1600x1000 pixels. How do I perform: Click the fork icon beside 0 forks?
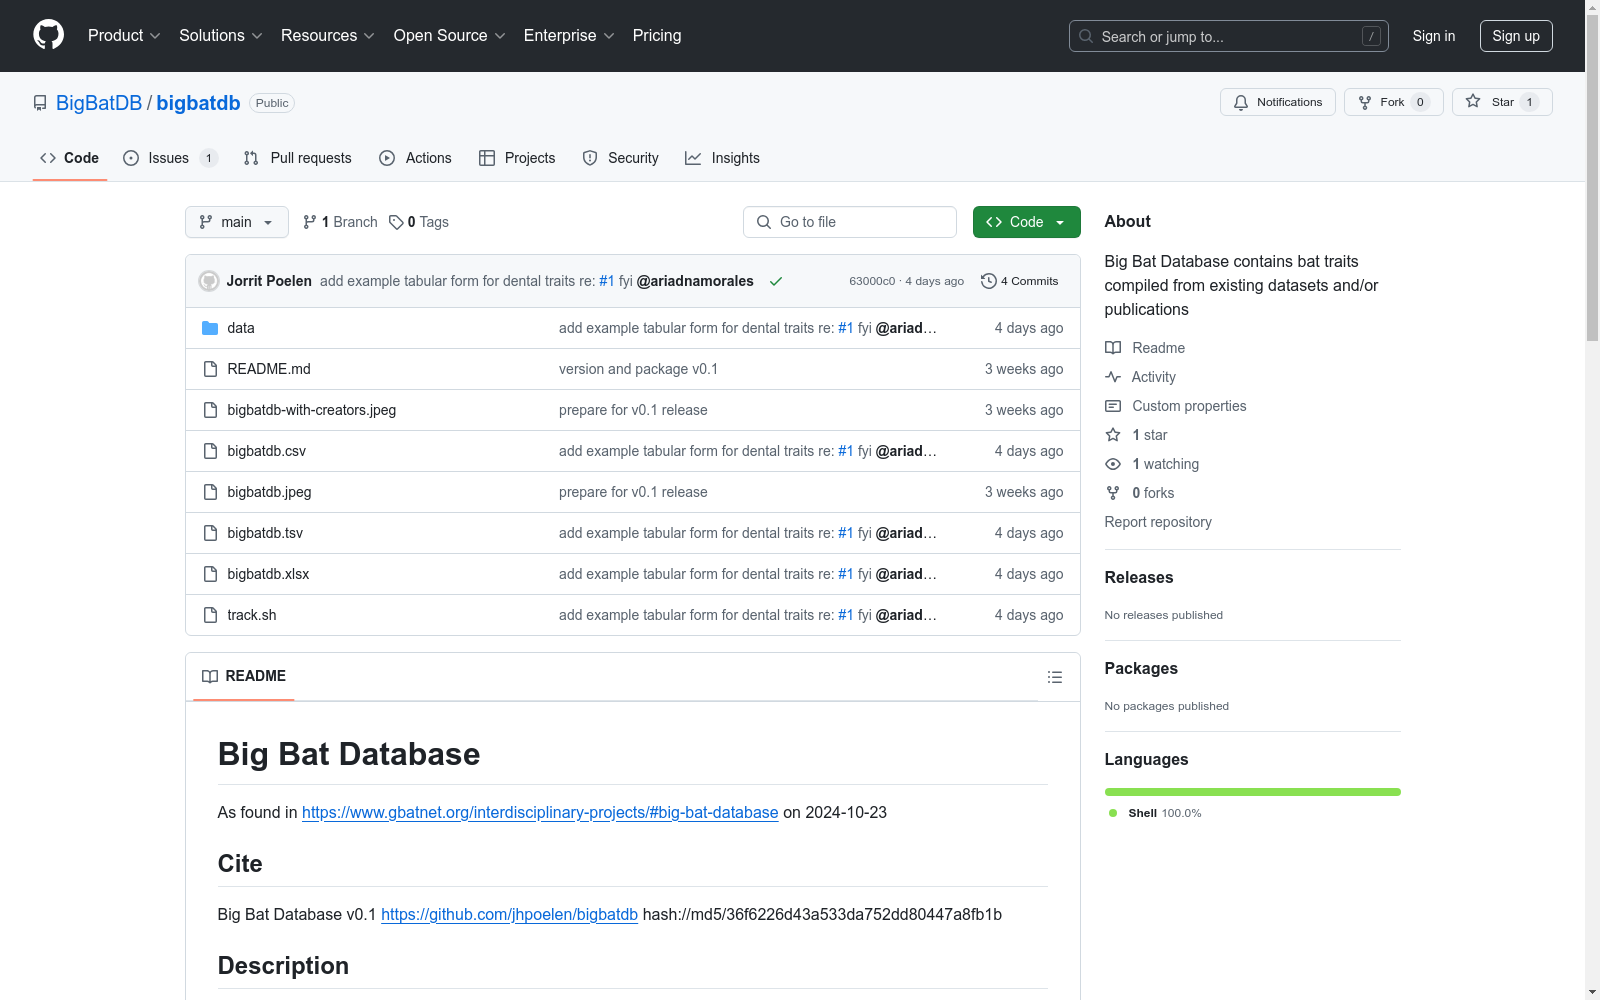pos(1113,493)
